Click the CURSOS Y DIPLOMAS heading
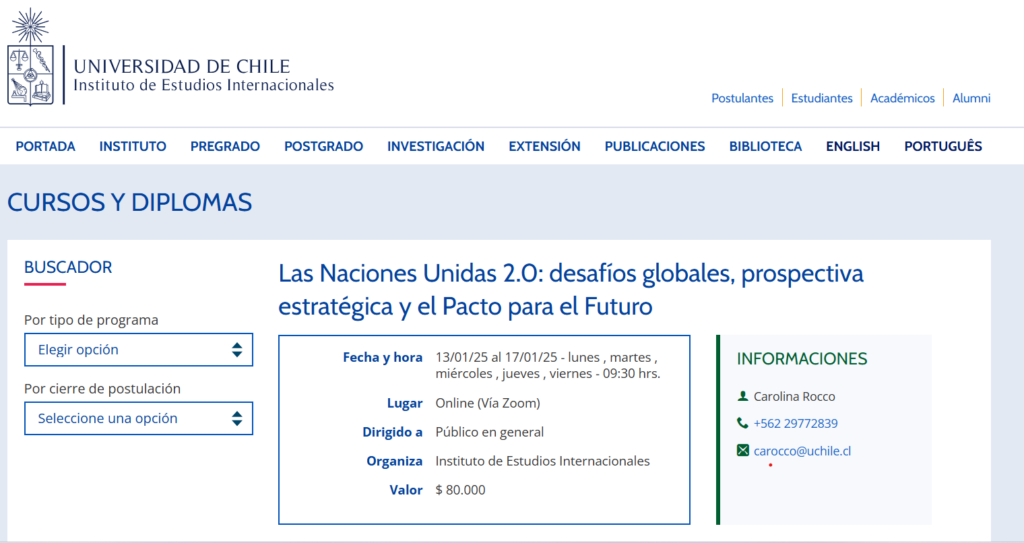This screenshot has height=543, width=1024. [x=129, y=203]
